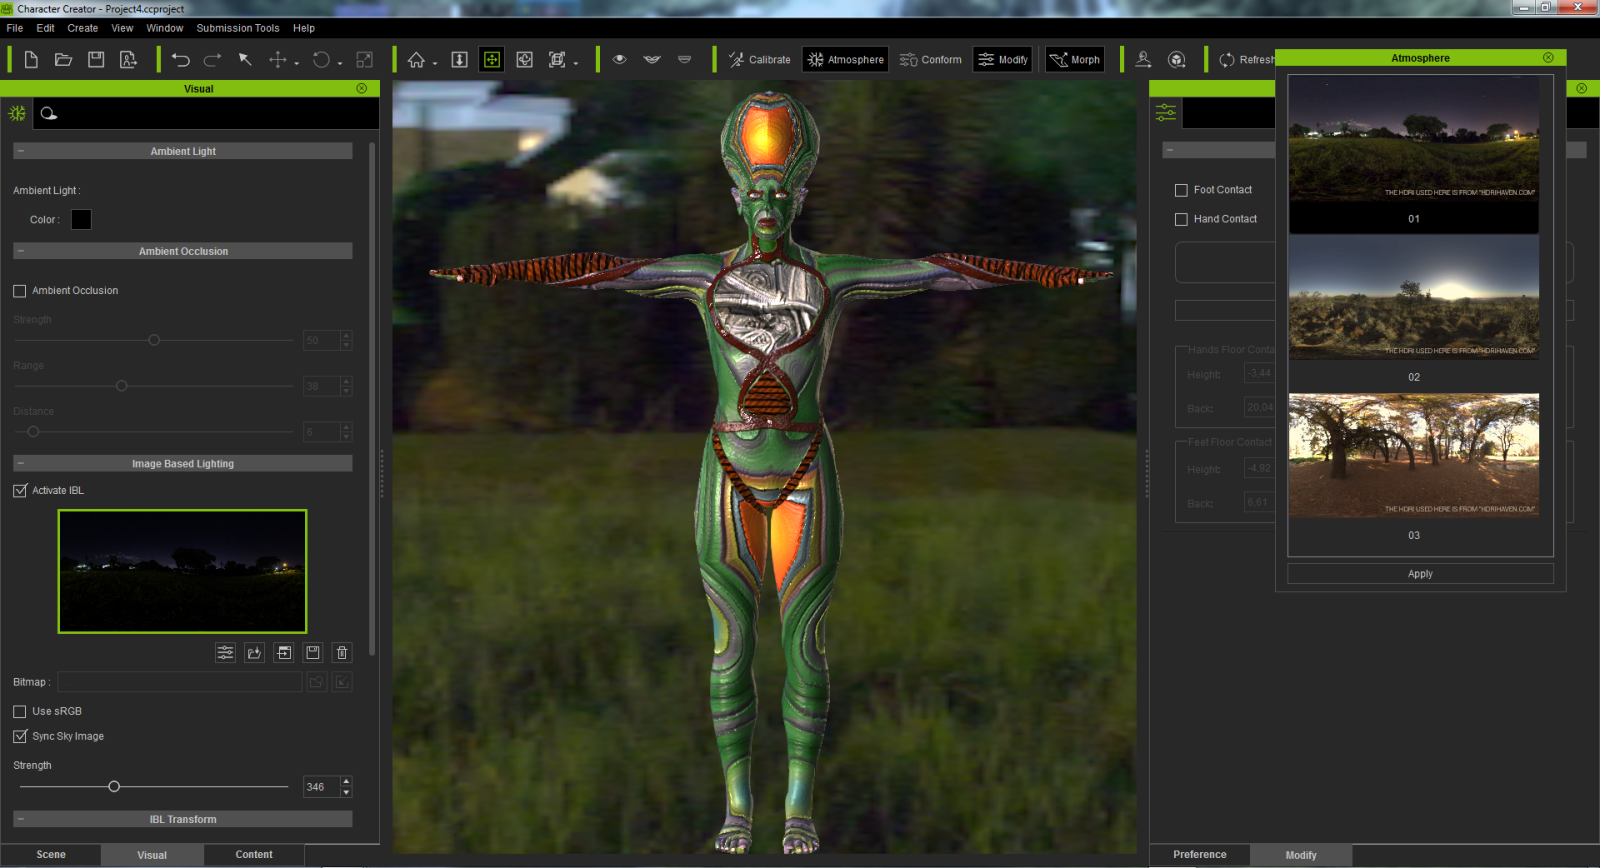Click the 3D cube export icon in the toolbar
The height and width of the screenshot is (868, 1600).
(x=1177, y=60)
